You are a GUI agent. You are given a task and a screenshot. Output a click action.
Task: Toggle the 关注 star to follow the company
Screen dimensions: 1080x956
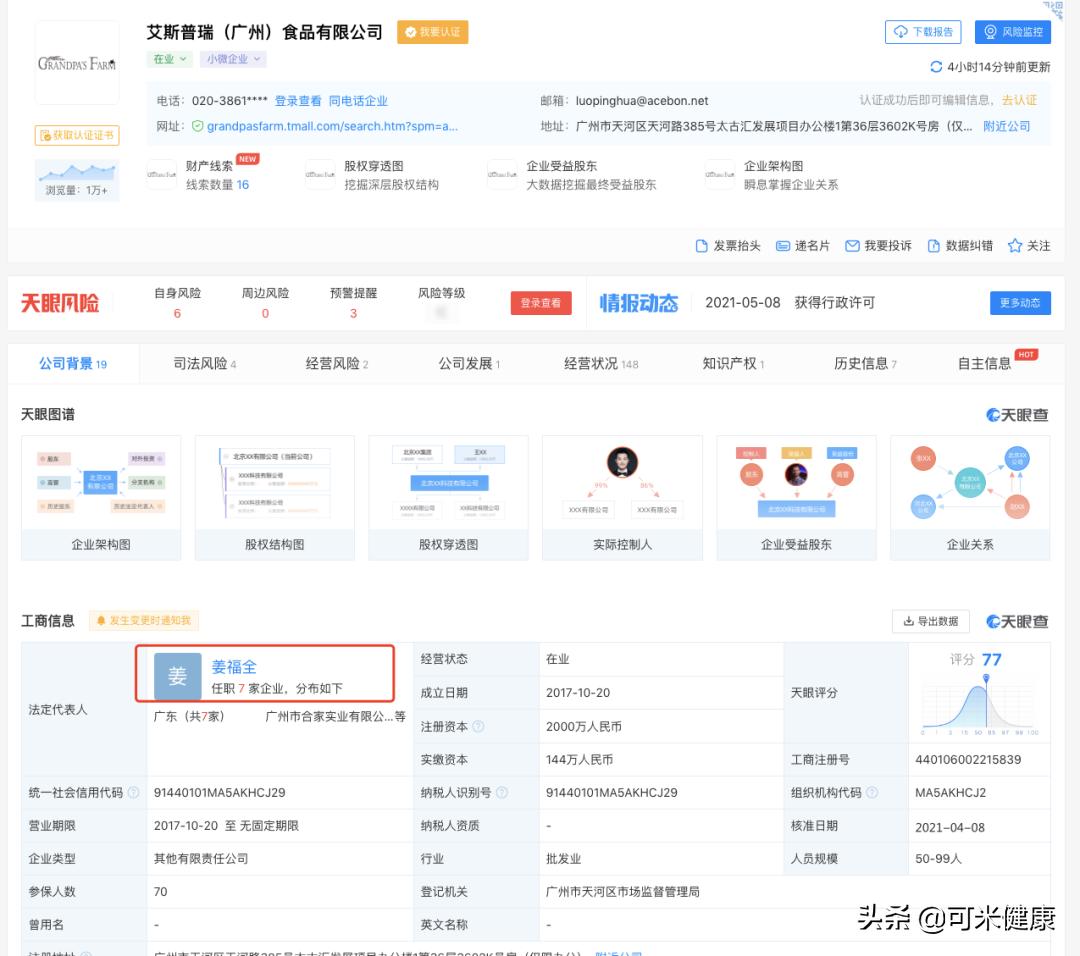click(1014, 245)
